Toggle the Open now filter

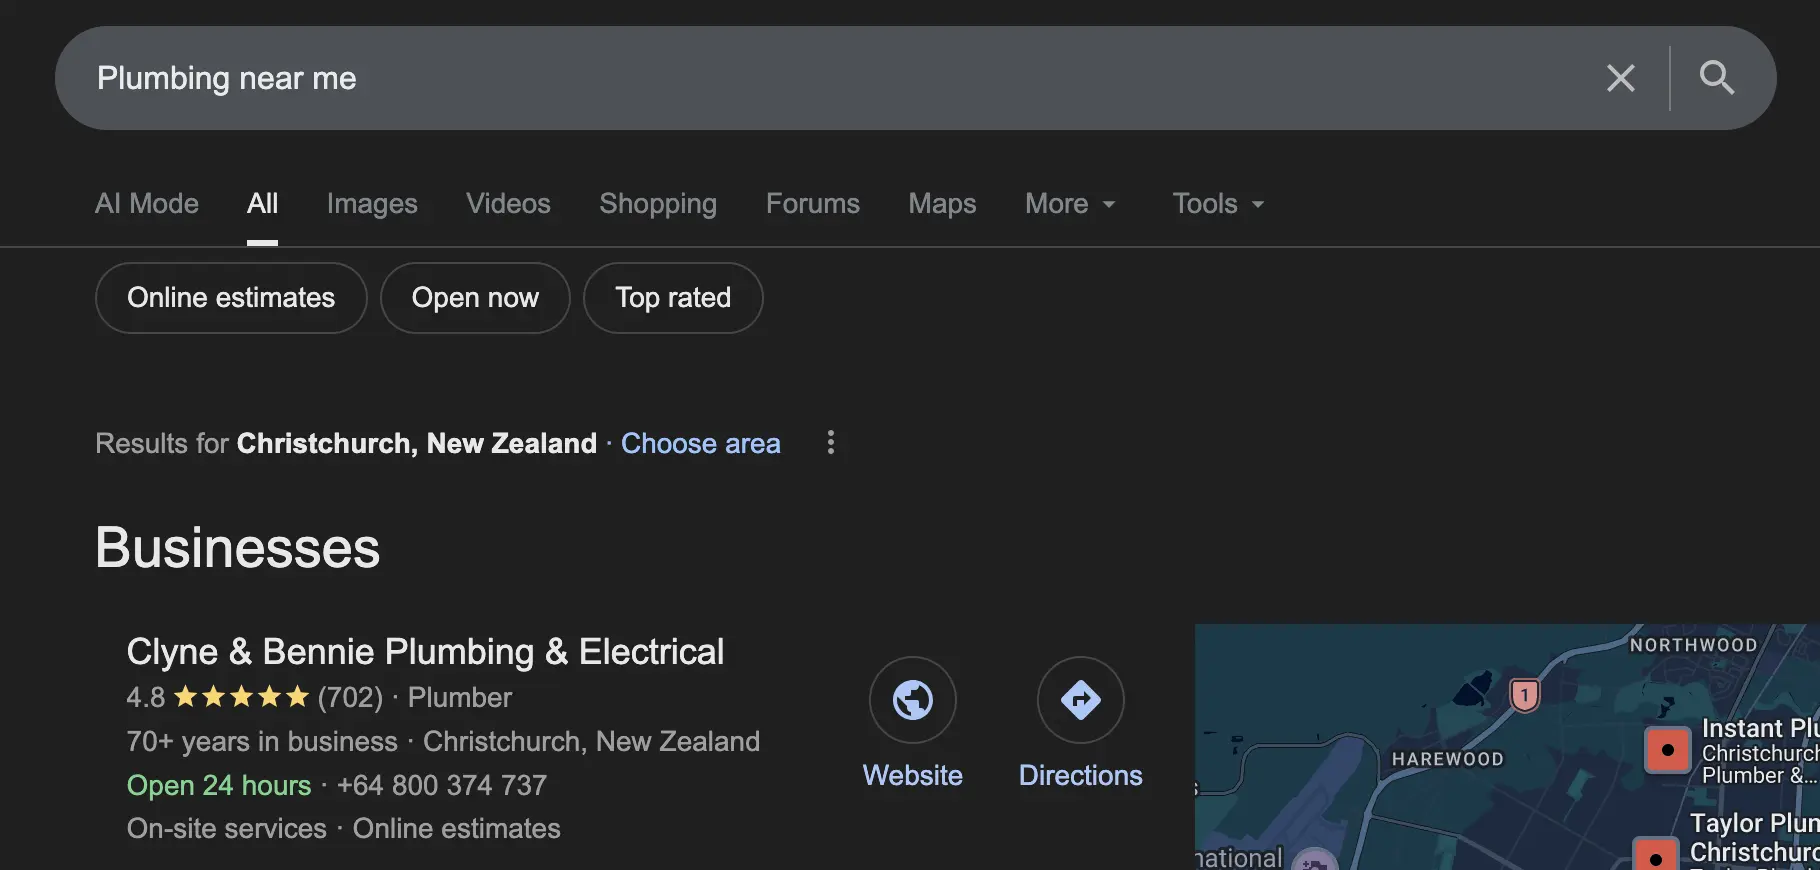pyautogui.click(x=475, y=297)
